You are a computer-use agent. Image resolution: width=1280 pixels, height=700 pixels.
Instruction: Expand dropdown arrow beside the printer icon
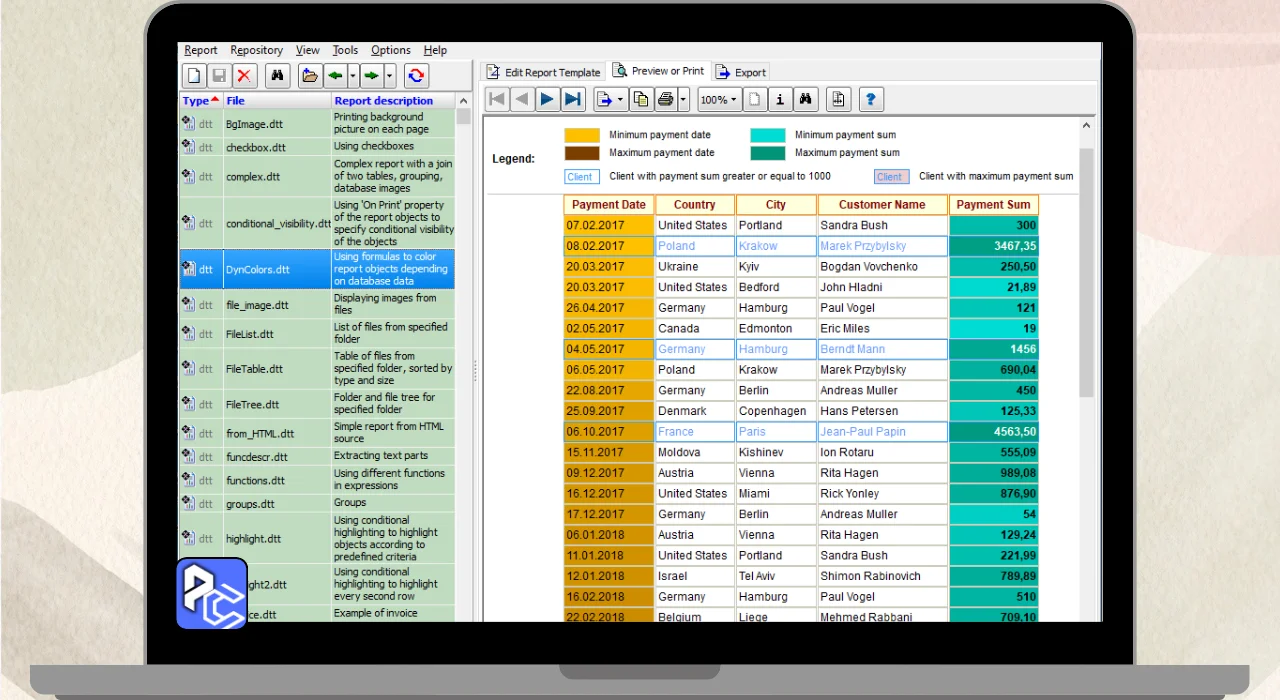[684, 99]
